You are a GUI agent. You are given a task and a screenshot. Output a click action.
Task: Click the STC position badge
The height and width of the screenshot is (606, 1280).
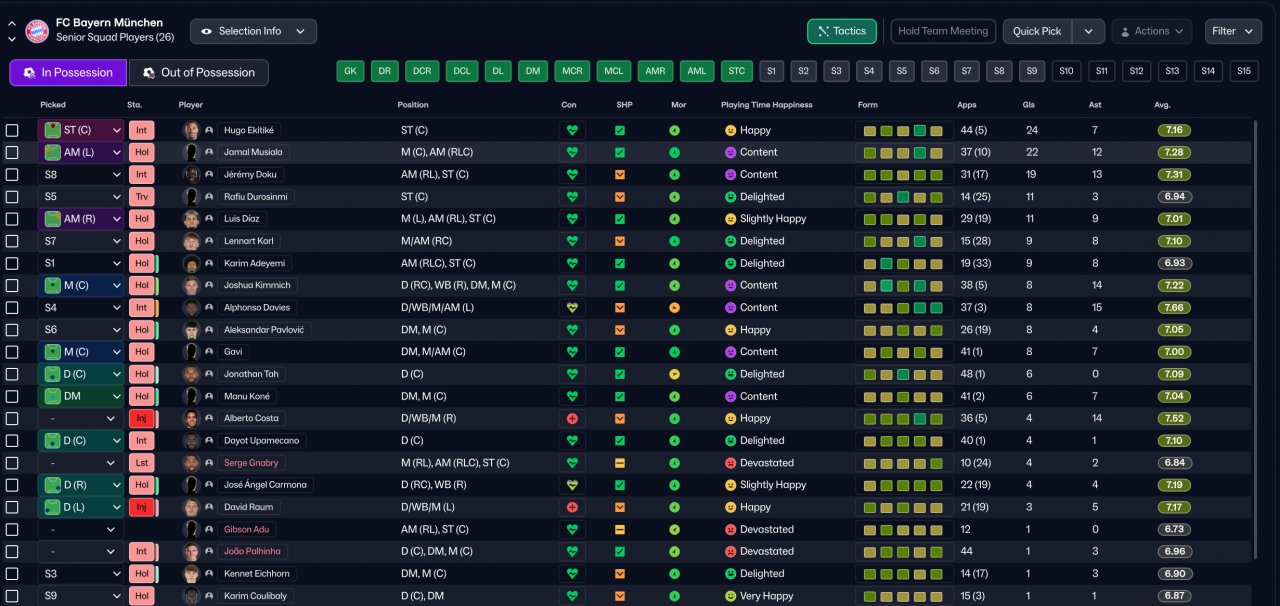click(x=737, y=71)
